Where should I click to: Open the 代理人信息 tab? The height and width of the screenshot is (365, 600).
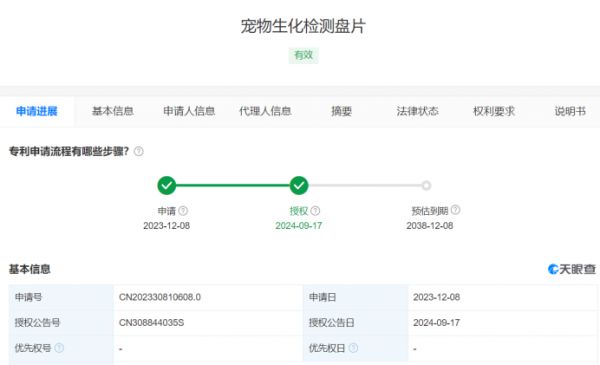tap(265, 111)
